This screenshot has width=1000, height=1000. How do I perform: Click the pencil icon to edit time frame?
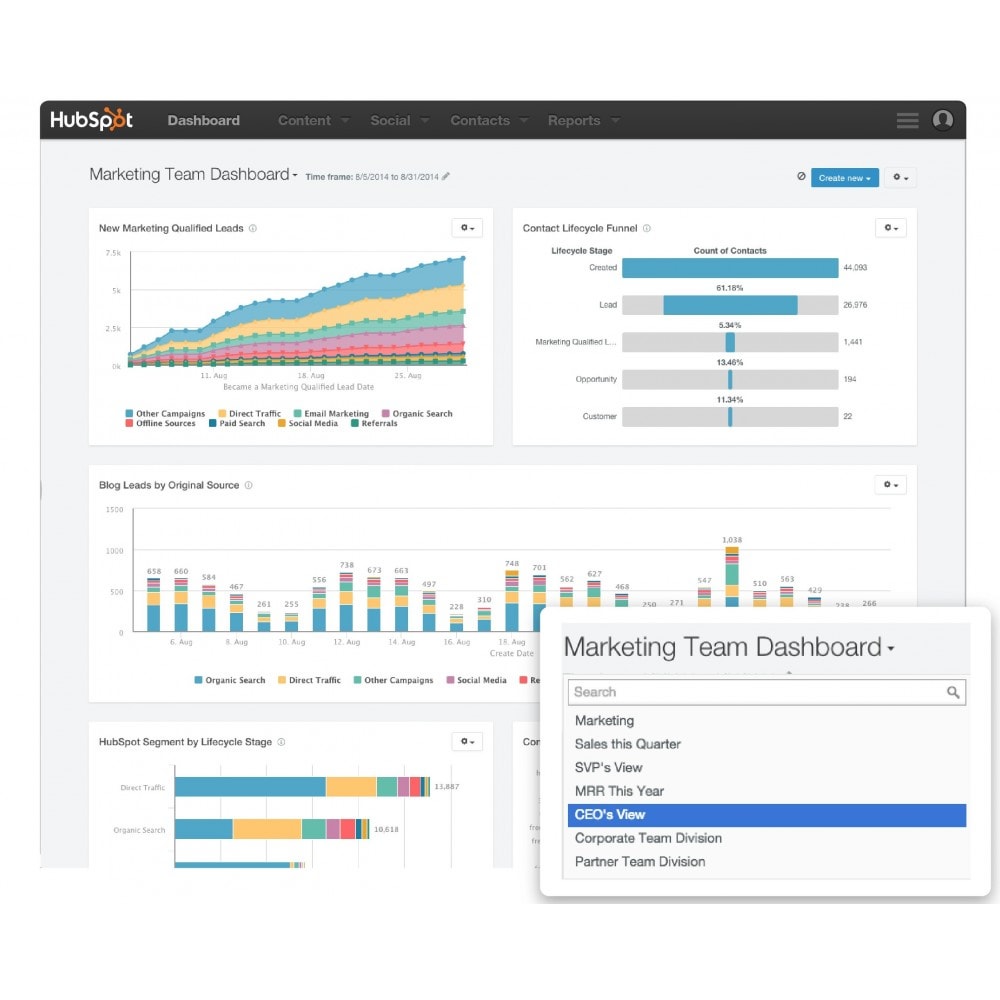point(446,177)
